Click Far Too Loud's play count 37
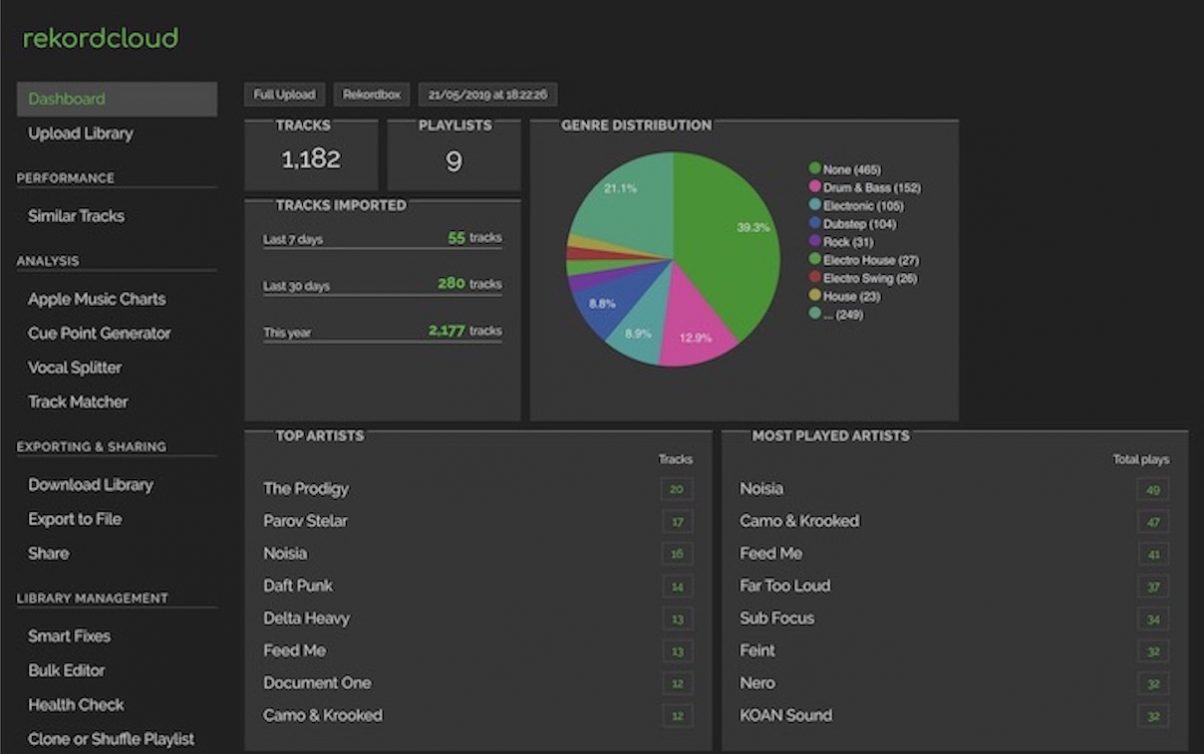The height and width of the screenshot is (754, 1204). pos(1153,586)
